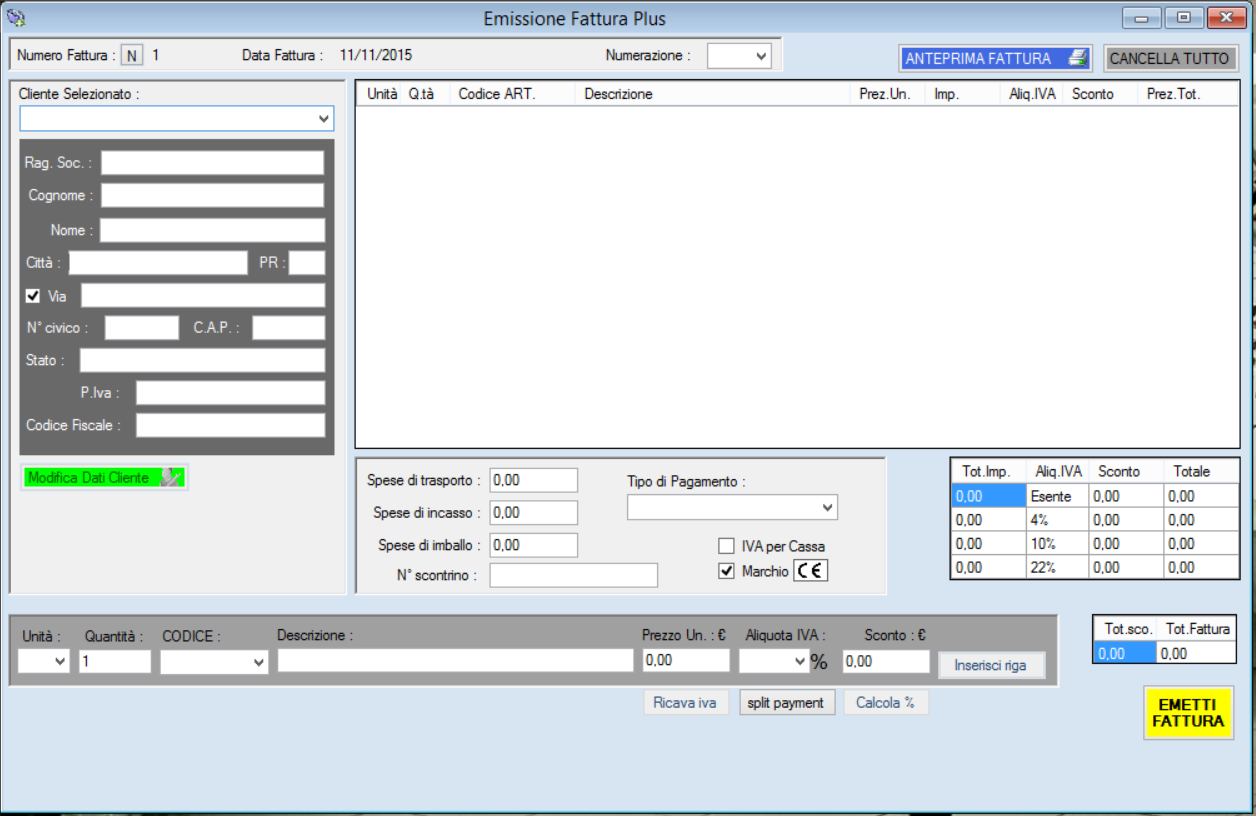This screenshot has width=1256, height=816.
Task: Click the PR input field
Action: [307, 263]
